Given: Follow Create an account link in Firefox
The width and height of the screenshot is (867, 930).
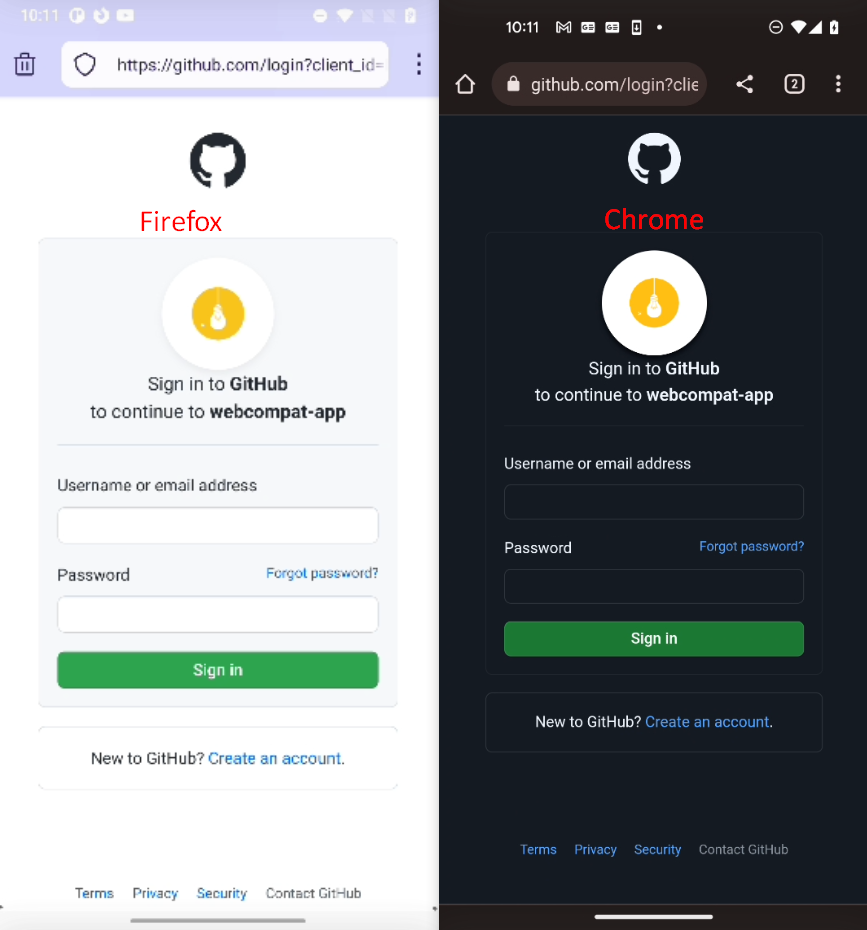Looking at the screenshot, I should [x=275, y=758].
